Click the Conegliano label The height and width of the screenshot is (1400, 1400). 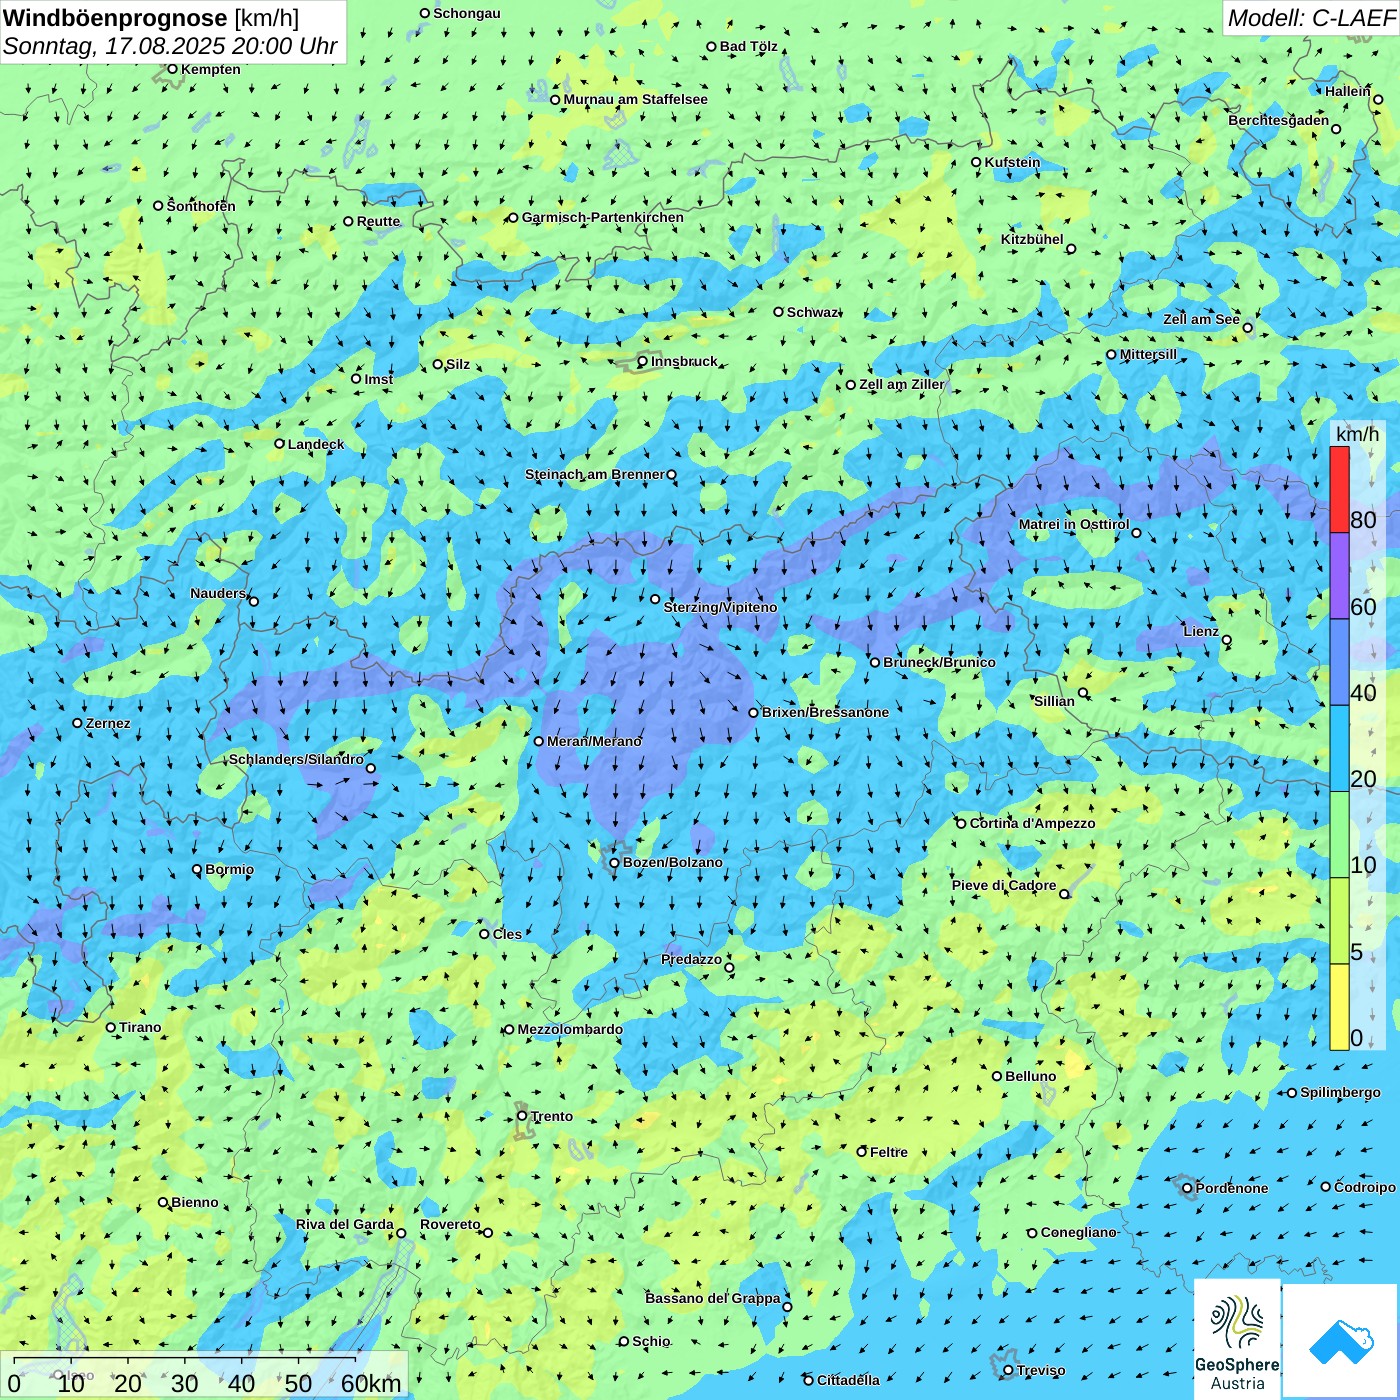1078,1232
